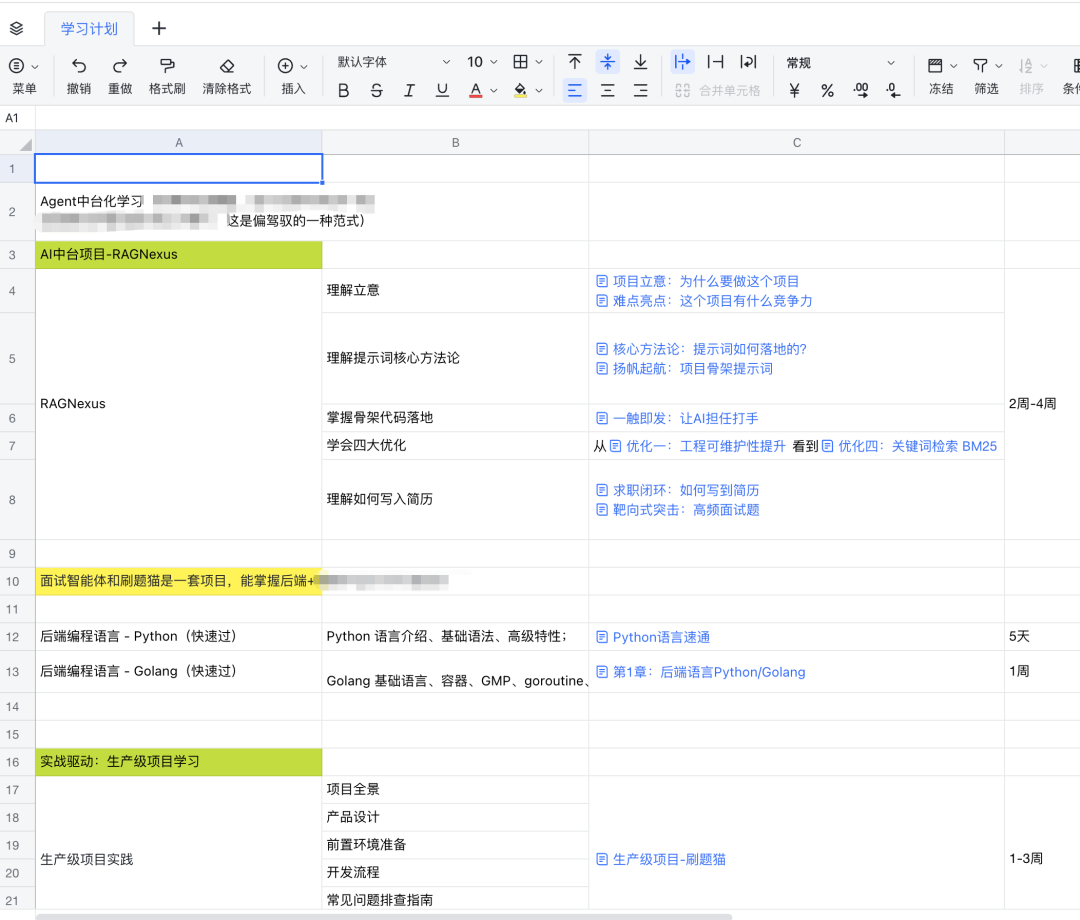Click the freeze panes icon
Screen dimensions: 1080x920
(x=935, y=65)
